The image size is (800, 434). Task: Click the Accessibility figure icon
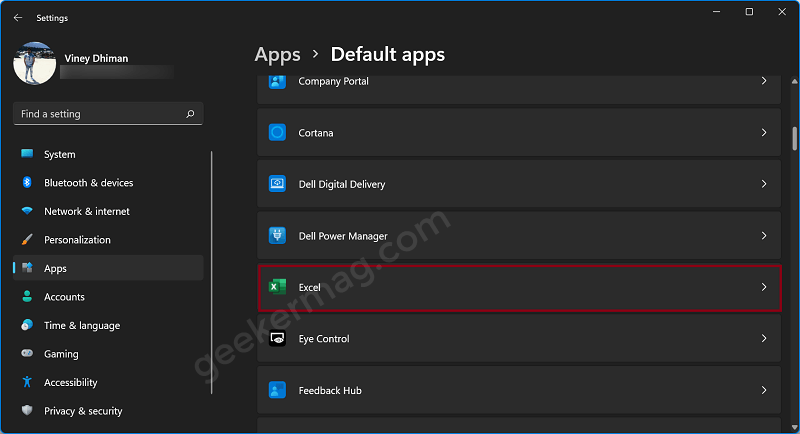pyautogui.click(x=27, y=381)
